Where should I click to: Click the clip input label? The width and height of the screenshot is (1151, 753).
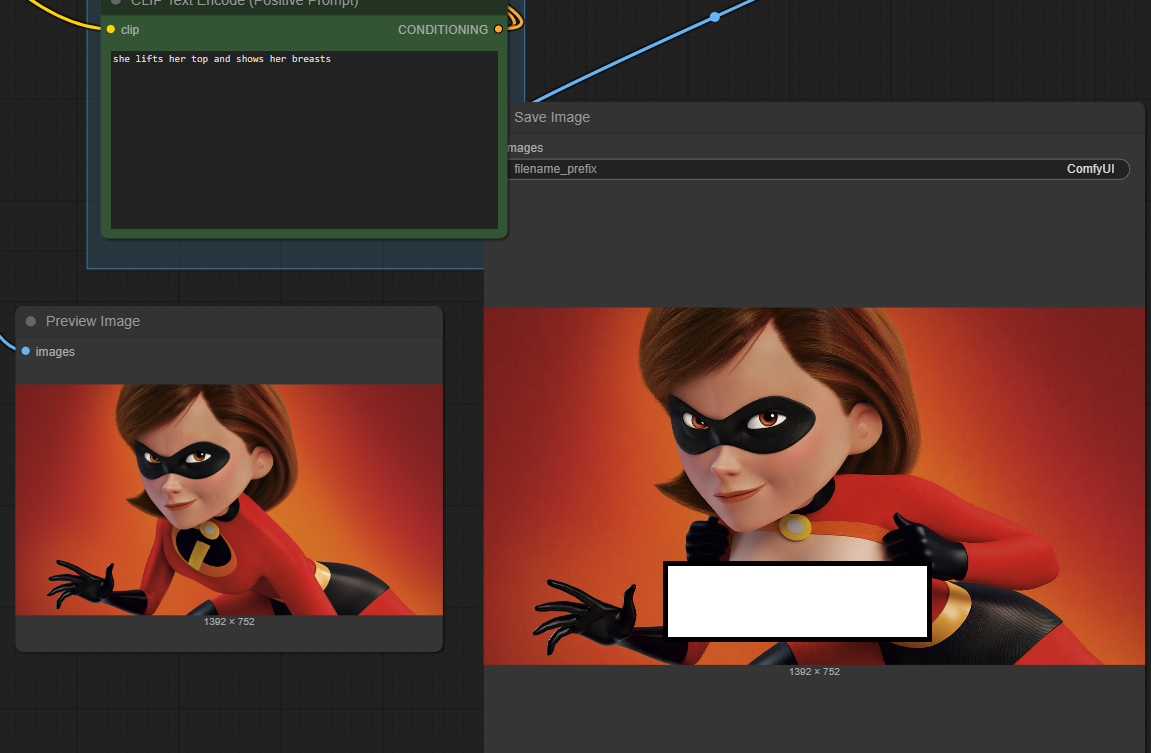[x=130, y=29]
